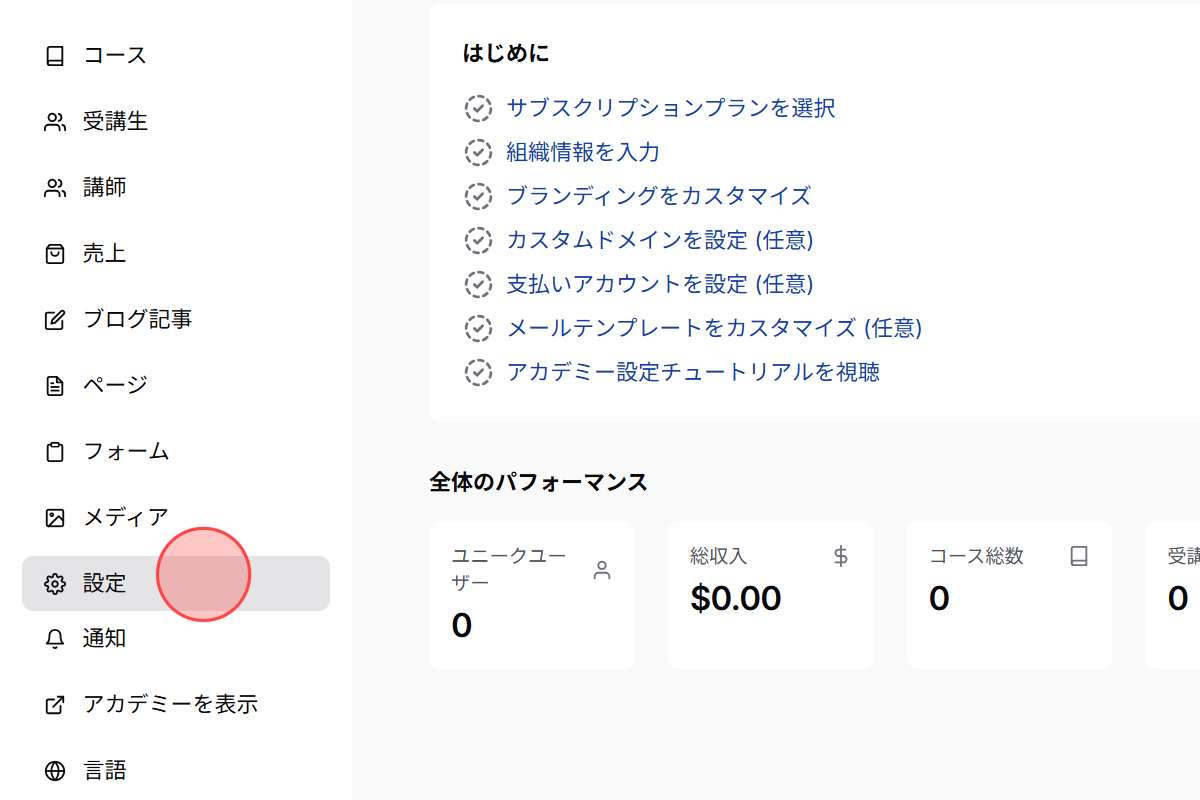
Task: Select the 講師 instructors icon
Action: pyautogui.click(x=53, y=187)
